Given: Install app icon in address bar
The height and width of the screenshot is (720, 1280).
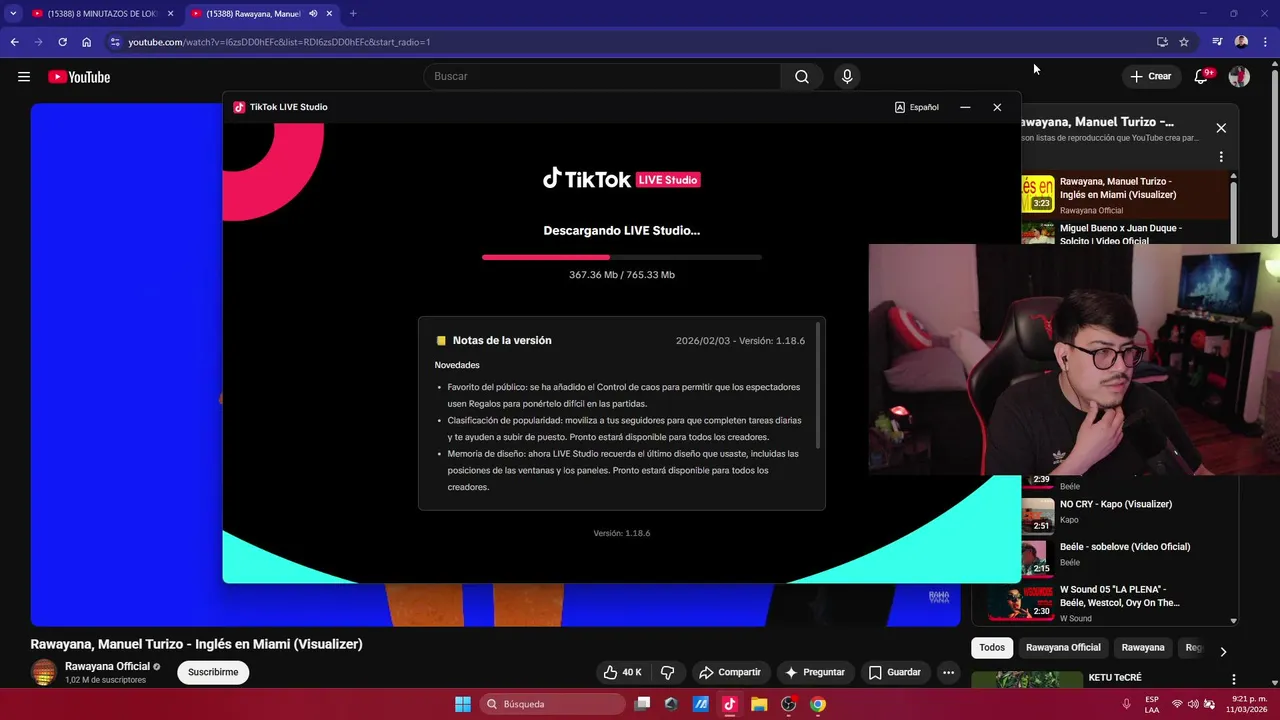Looking at the screenshot, I should coord(1162,42).
